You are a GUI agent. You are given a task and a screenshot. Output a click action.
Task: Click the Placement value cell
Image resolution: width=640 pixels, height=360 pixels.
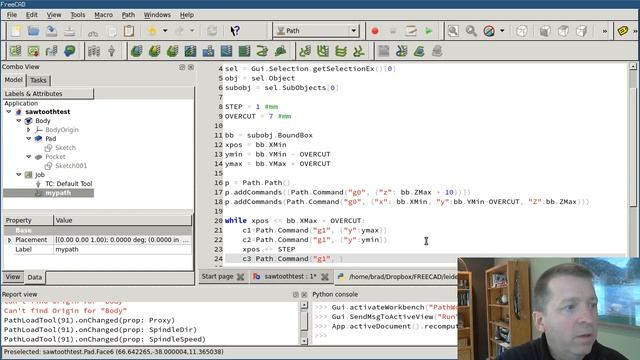click(x=122, y=240)
